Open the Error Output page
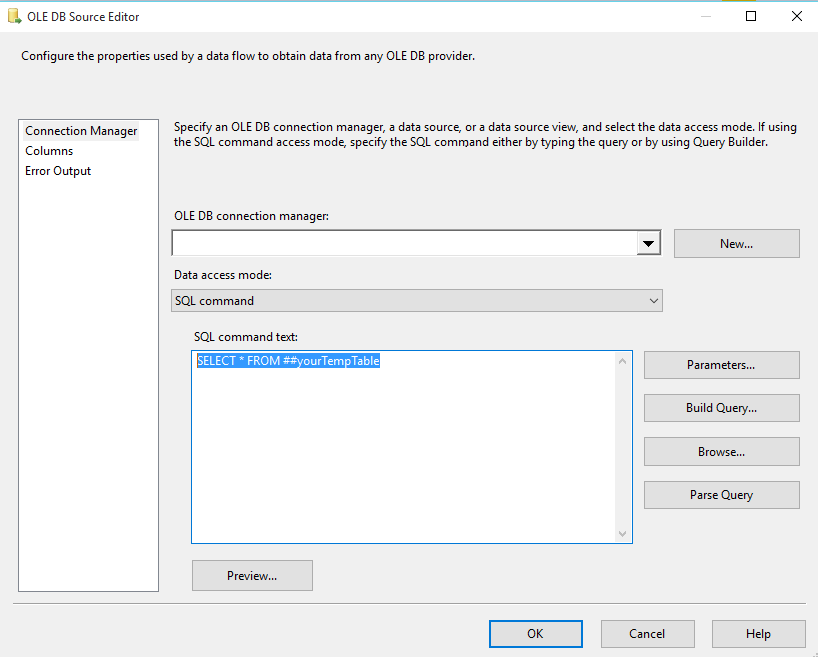 pos(58,170)
